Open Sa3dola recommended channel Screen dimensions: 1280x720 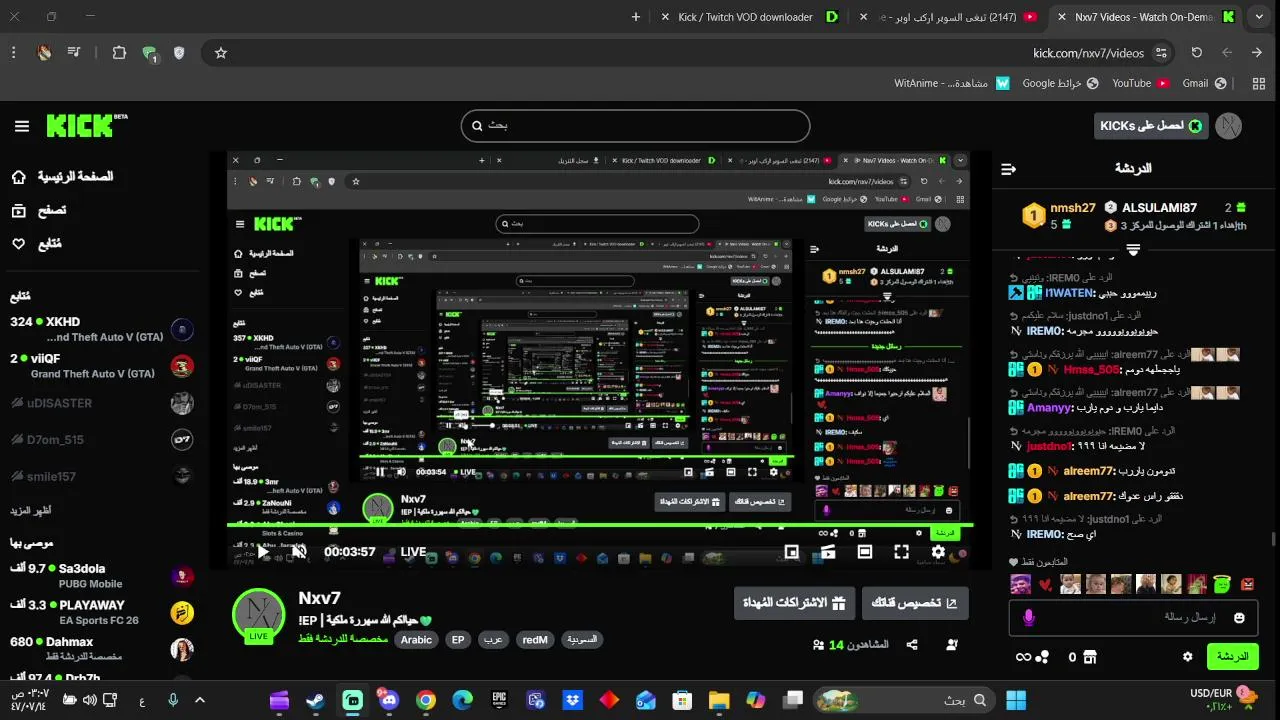coord(100,575)
